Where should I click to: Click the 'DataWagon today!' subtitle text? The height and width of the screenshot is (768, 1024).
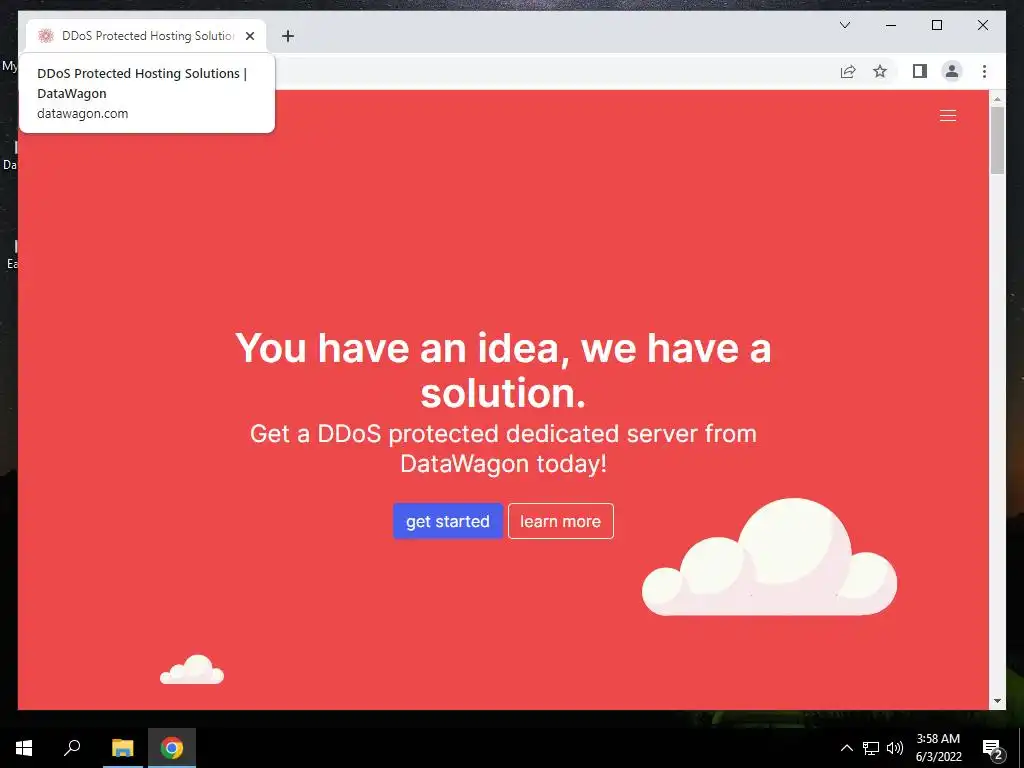click(x=504, y=464)
